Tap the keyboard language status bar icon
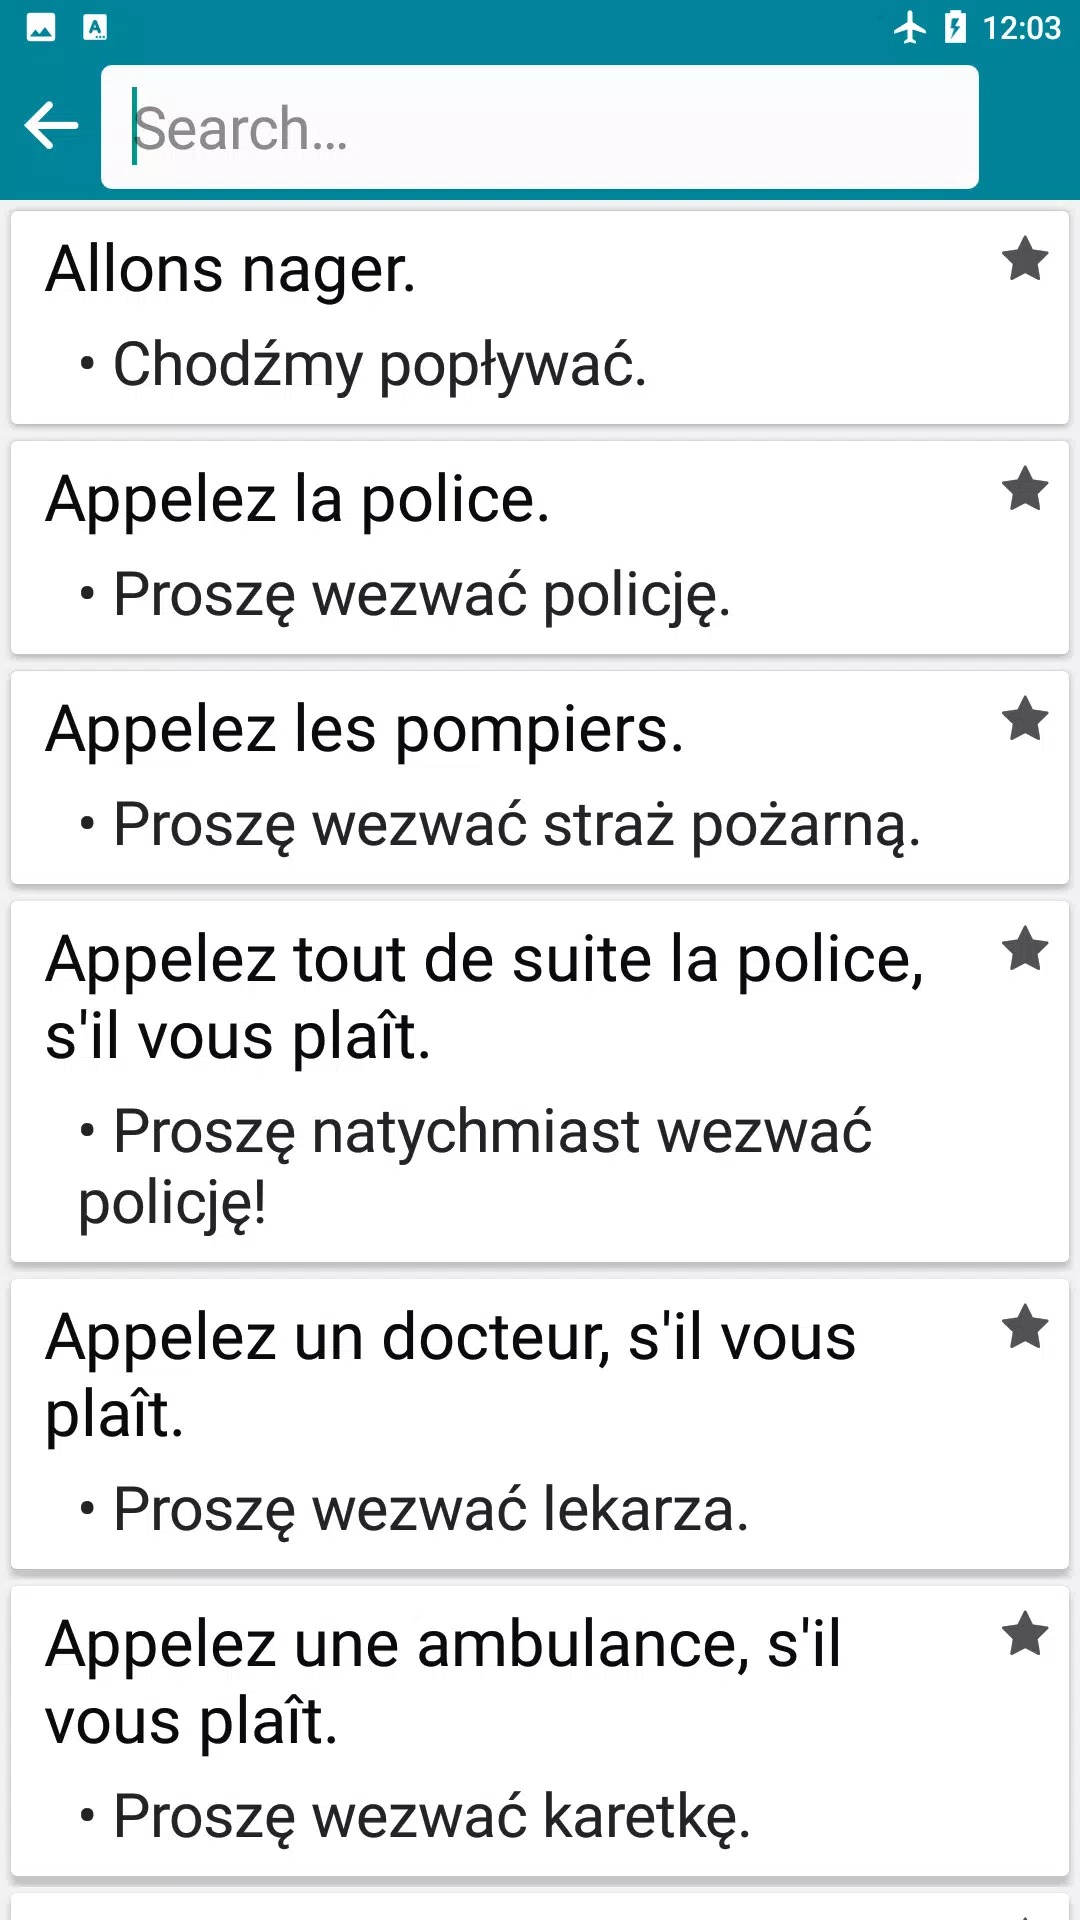This screenshot has width=1080, height=1920. 95,27
